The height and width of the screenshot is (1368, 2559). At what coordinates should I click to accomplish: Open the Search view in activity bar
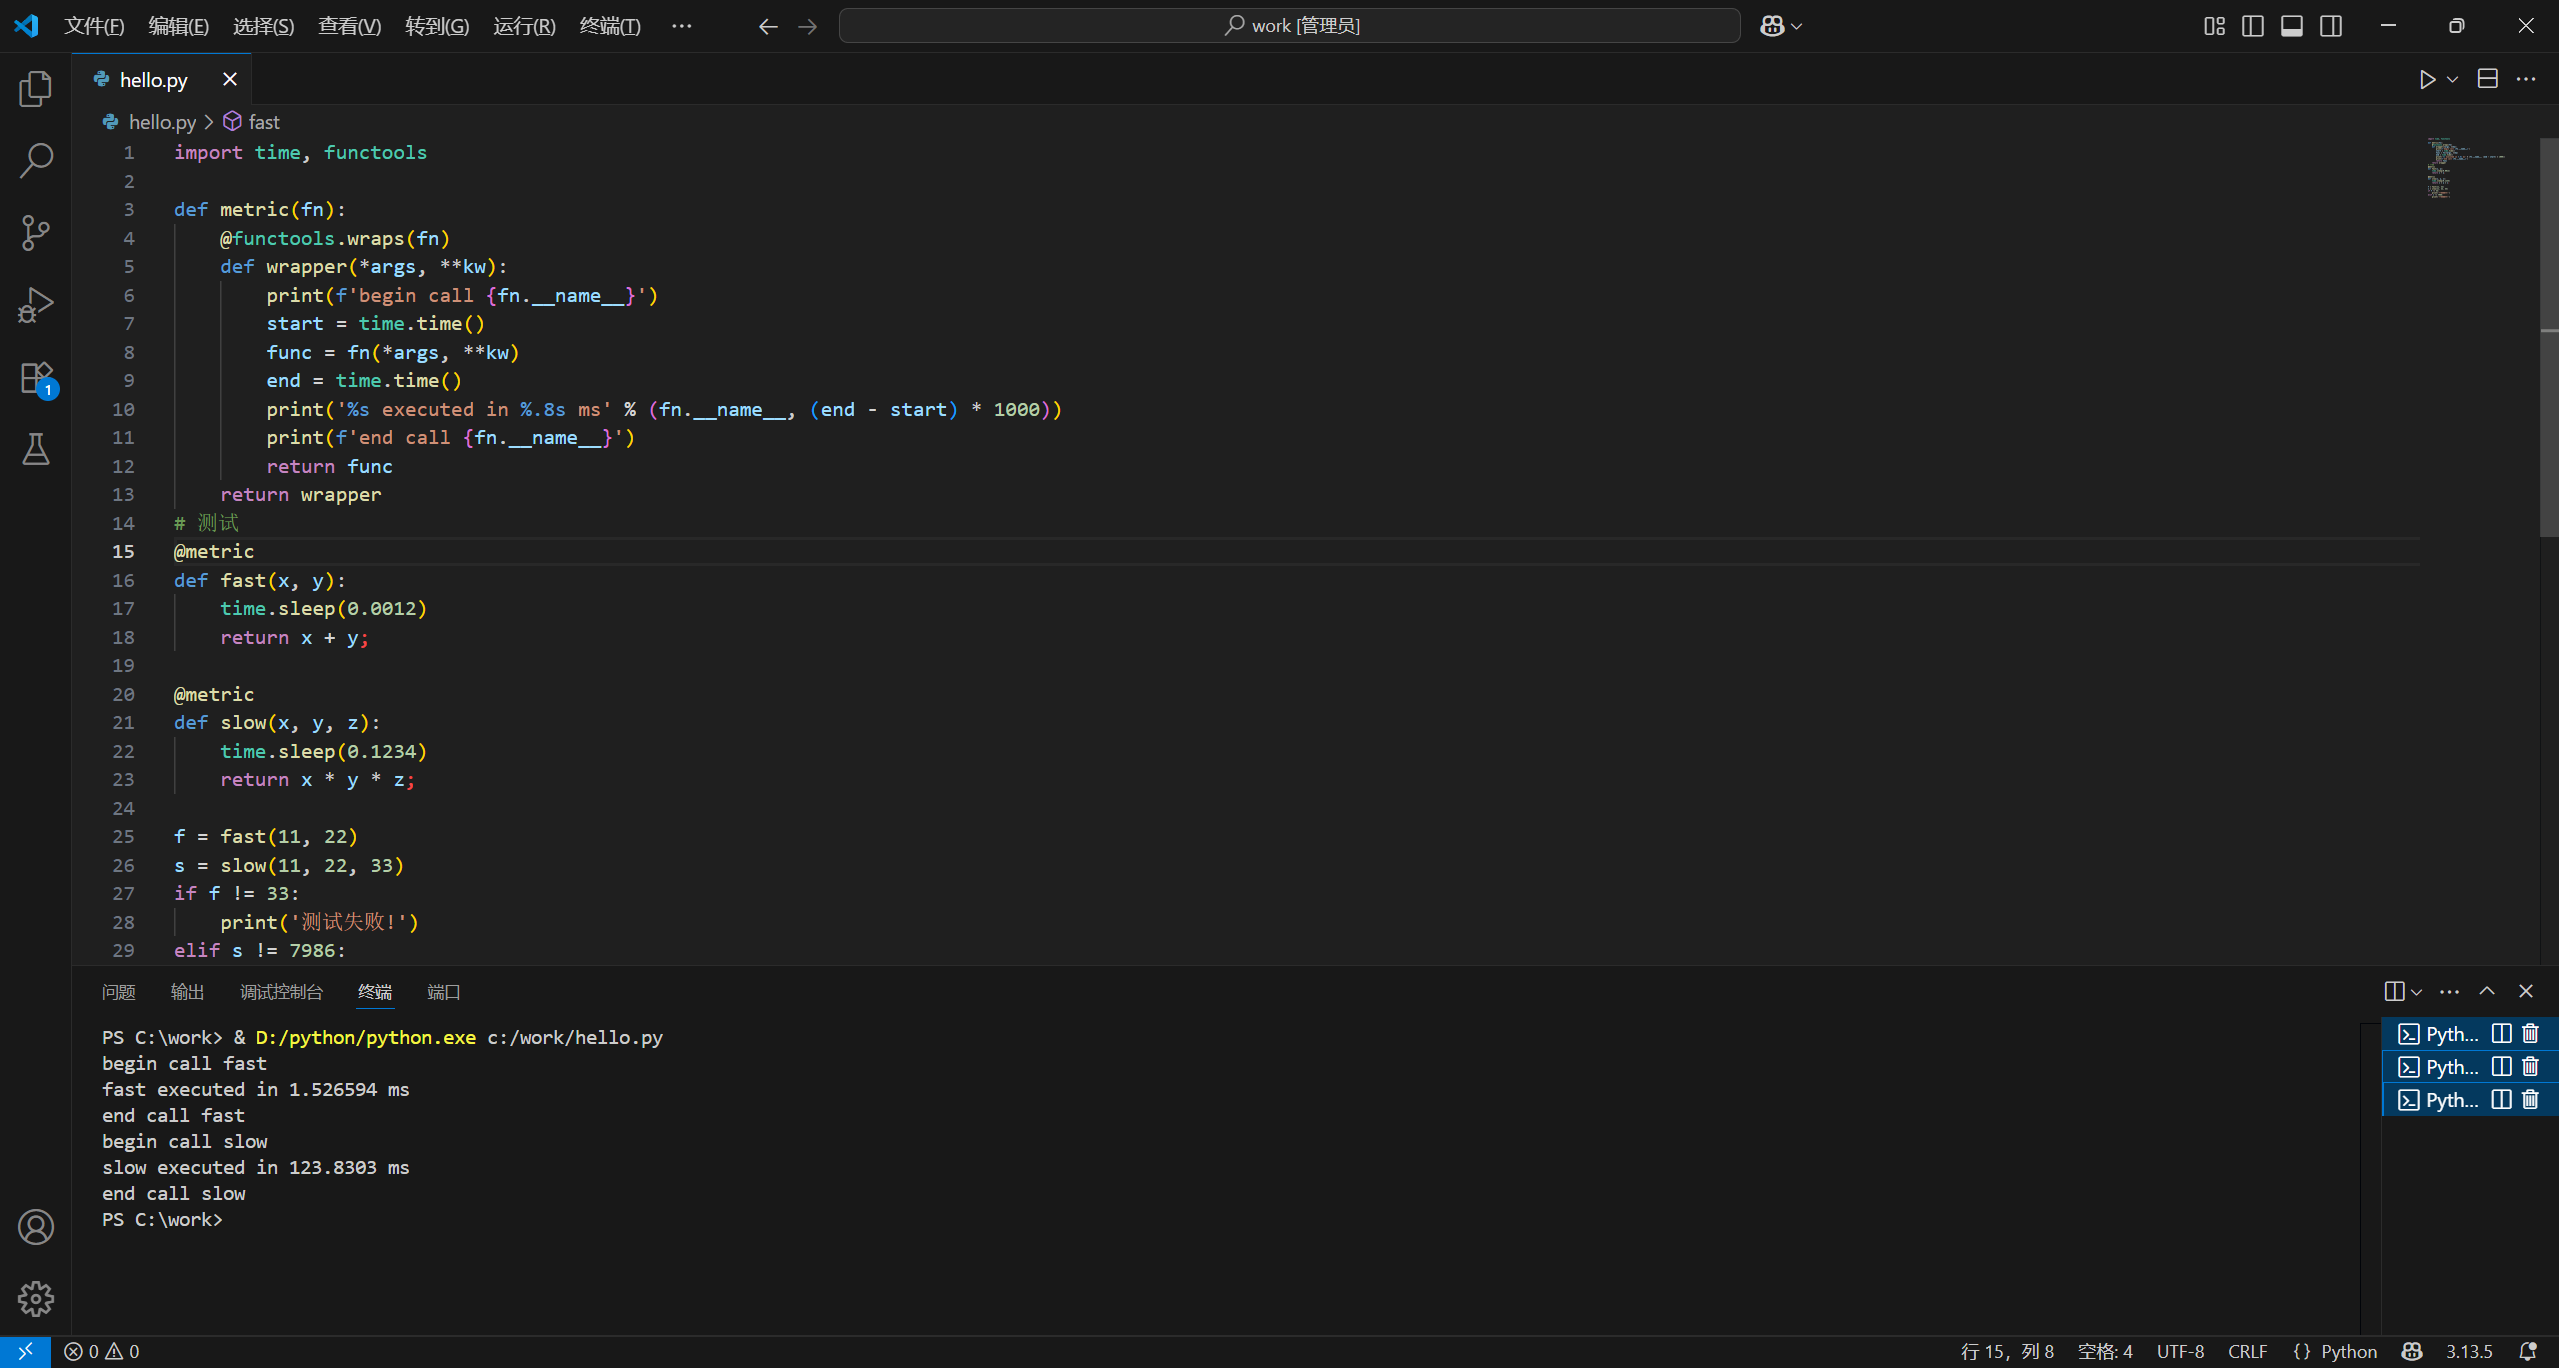[36, 161]
